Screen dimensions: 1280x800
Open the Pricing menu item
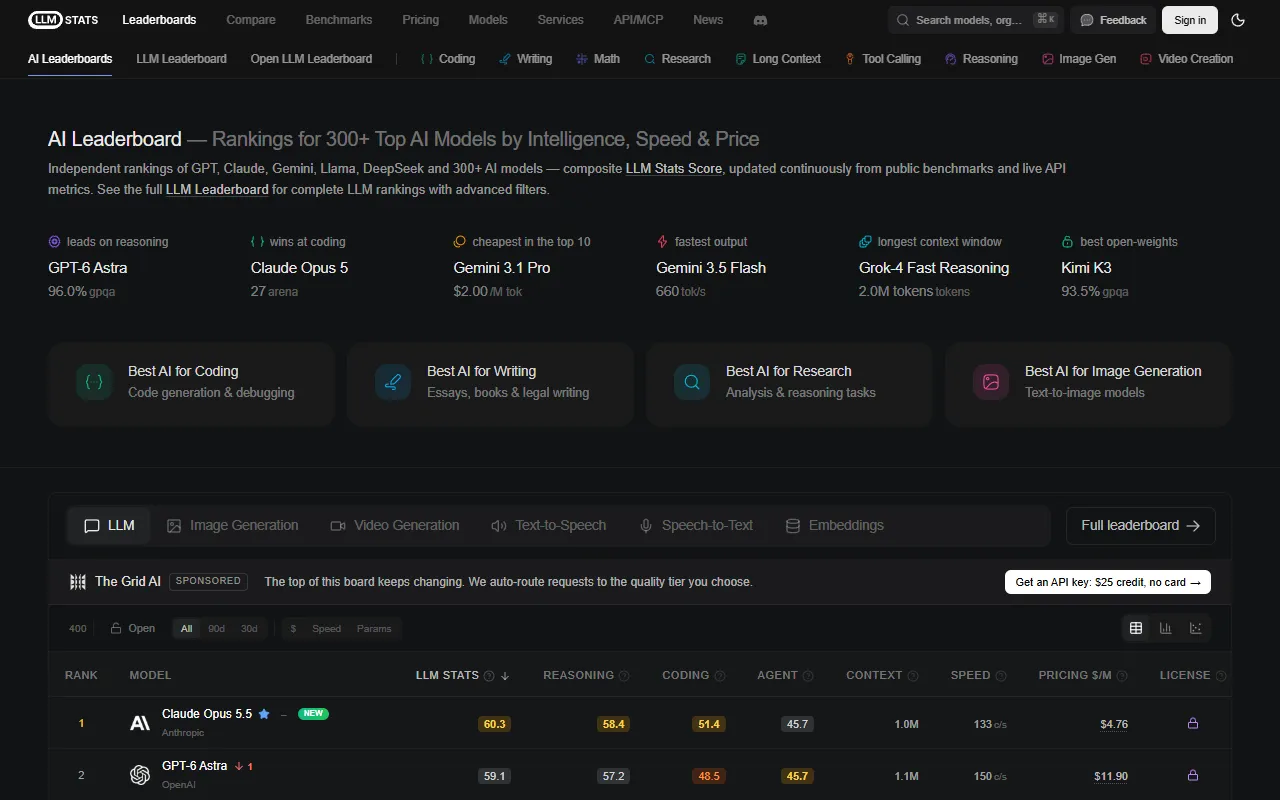pyautogui.click(x=420, y=19)
